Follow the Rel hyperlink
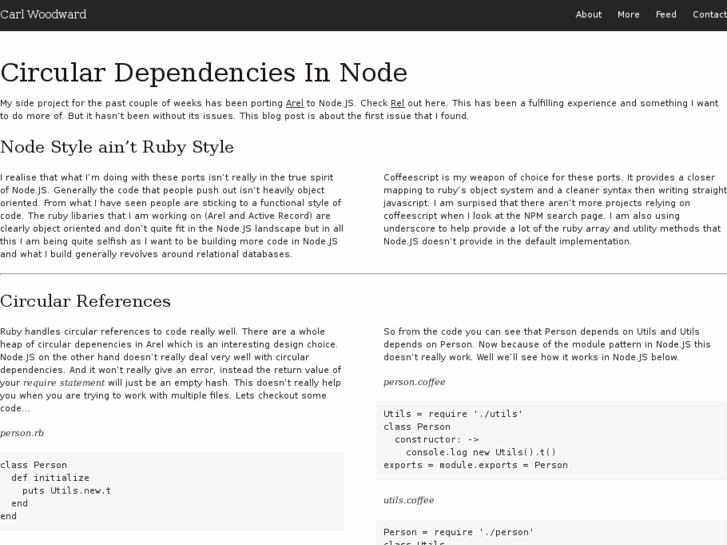Viewport: 727px width, 545px height. pyautogui.click(x=397, y=103)
